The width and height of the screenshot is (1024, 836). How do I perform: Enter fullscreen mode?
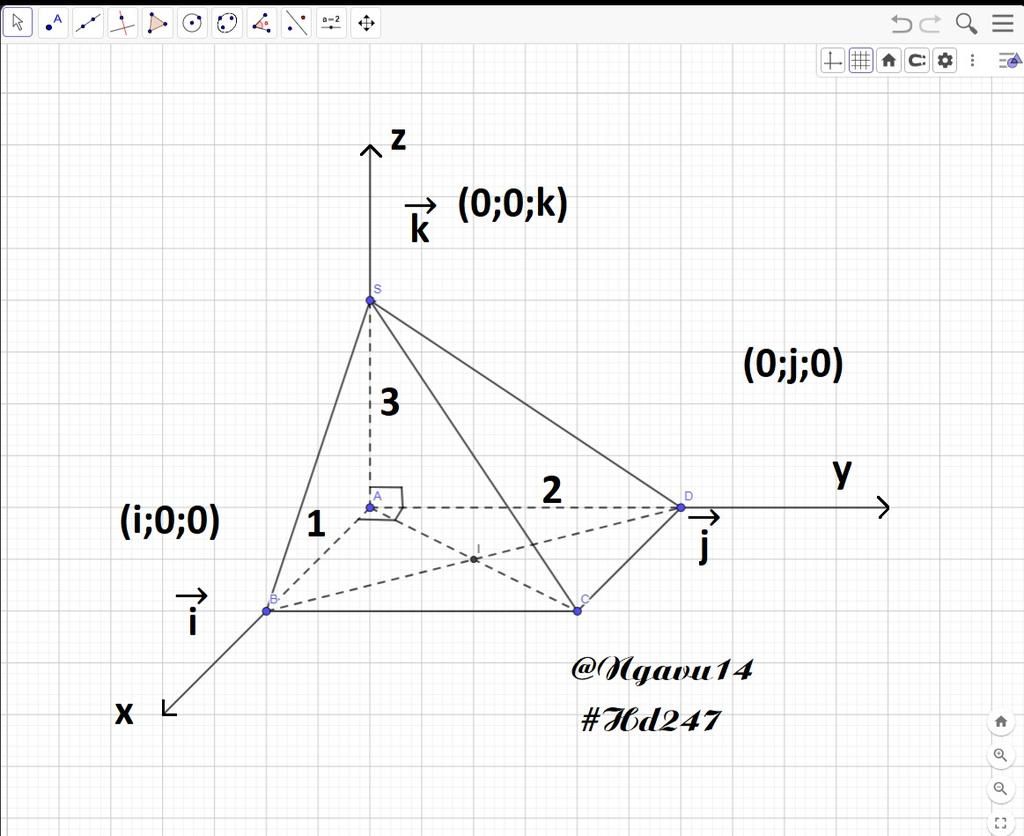point(1000,822)
